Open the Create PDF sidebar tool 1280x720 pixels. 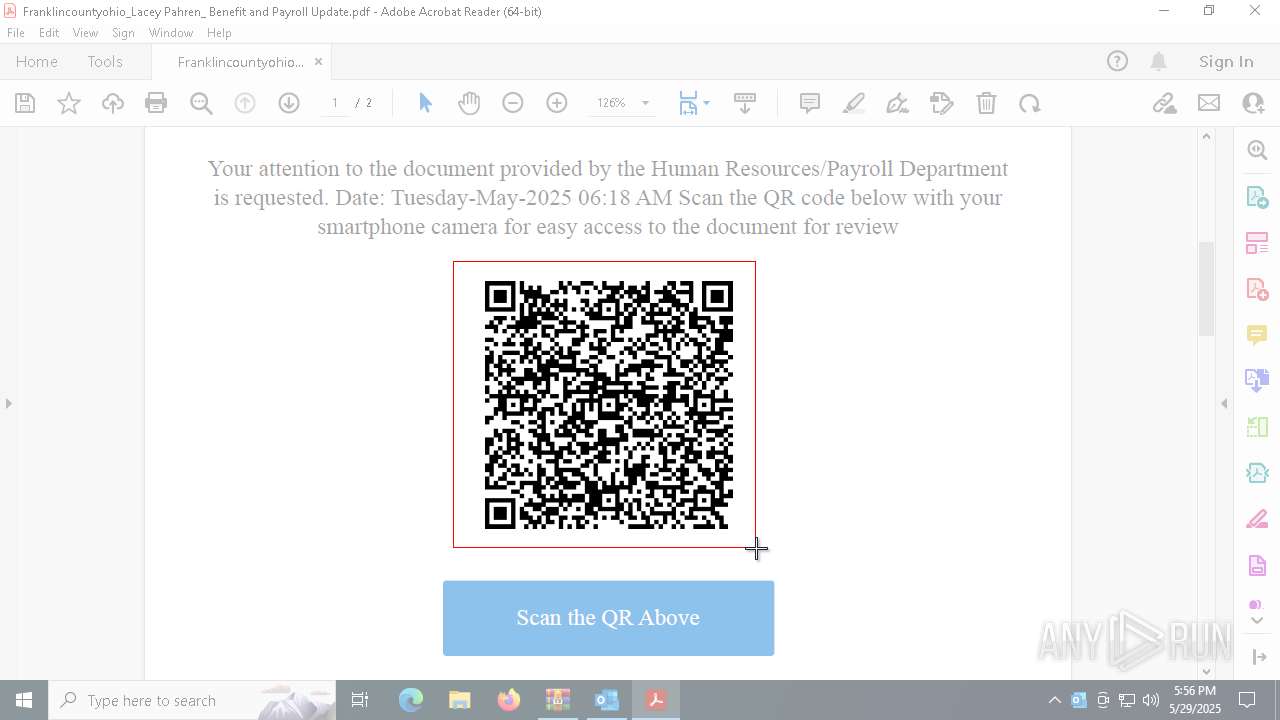click(1257, 289)
